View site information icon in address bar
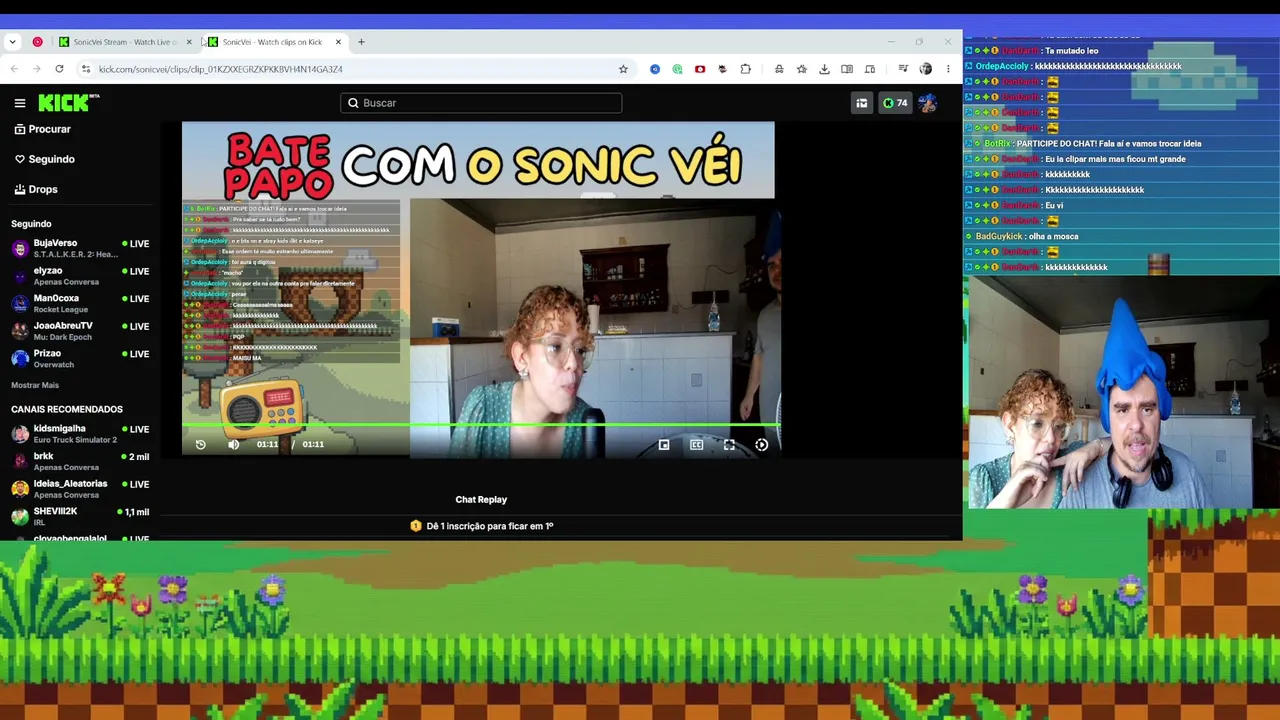This screenshot has width=1280, height=720. [x=86, y=69]
